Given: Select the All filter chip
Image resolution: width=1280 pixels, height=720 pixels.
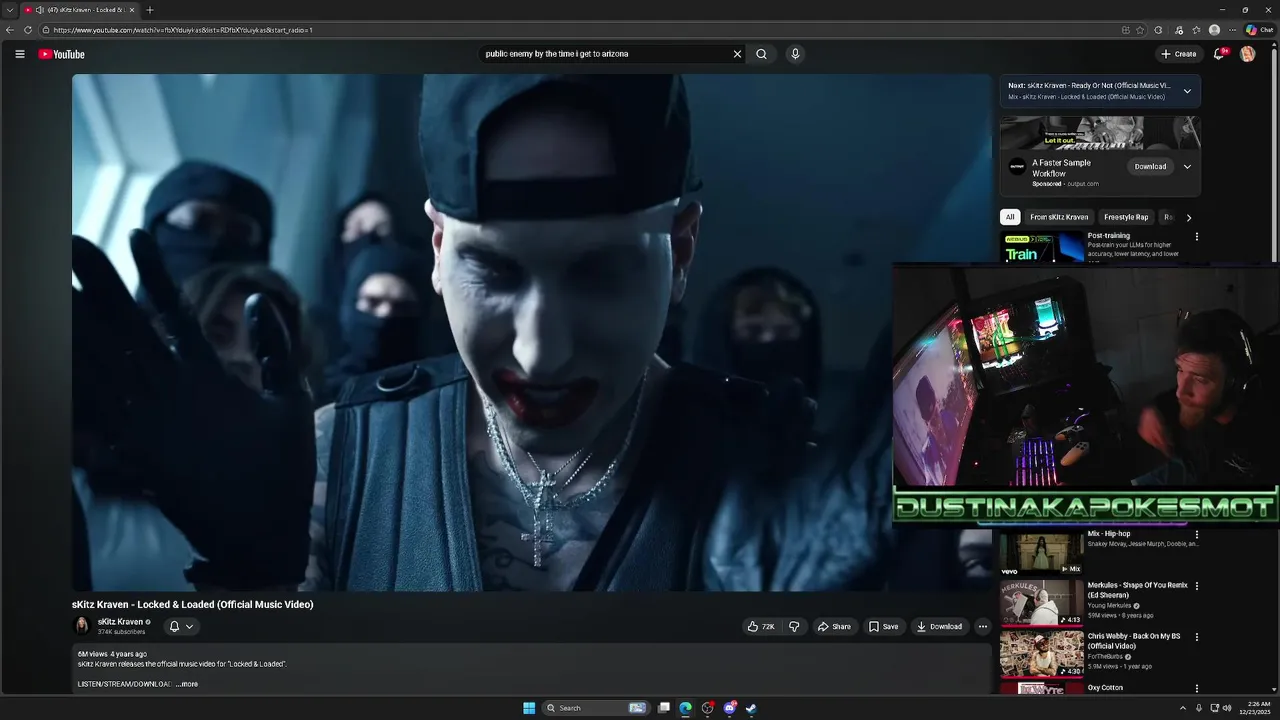Looking at the screenshot, I should click(1010, 217).
